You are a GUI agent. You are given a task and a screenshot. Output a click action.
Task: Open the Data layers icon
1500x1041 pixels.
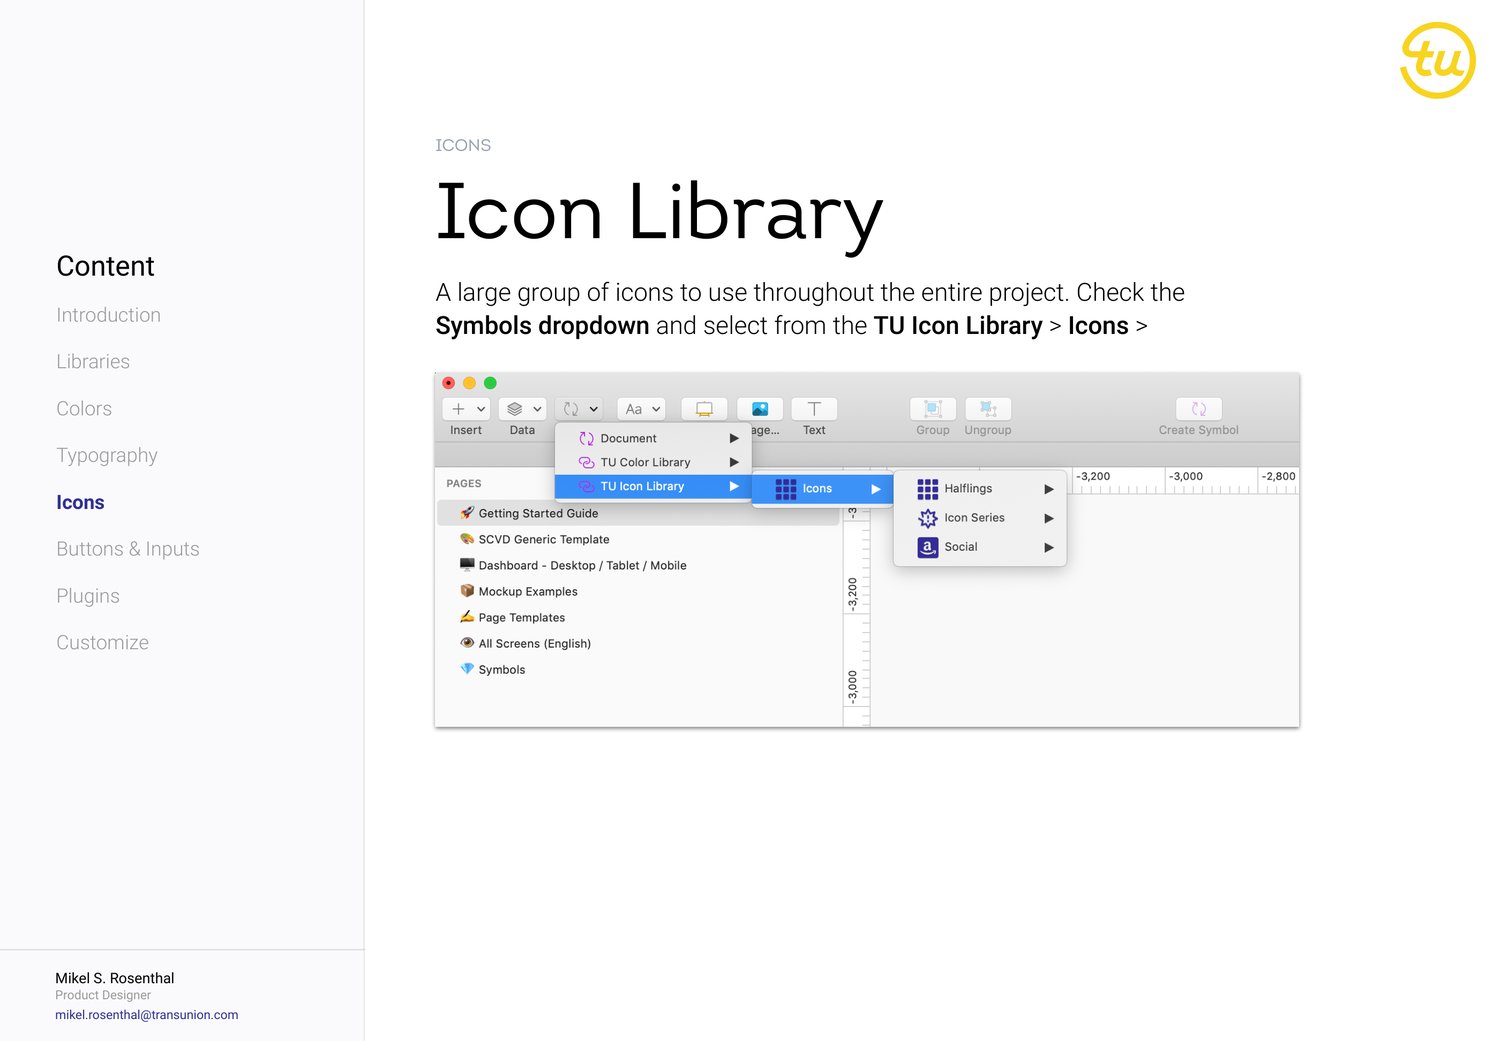(515, 409)
